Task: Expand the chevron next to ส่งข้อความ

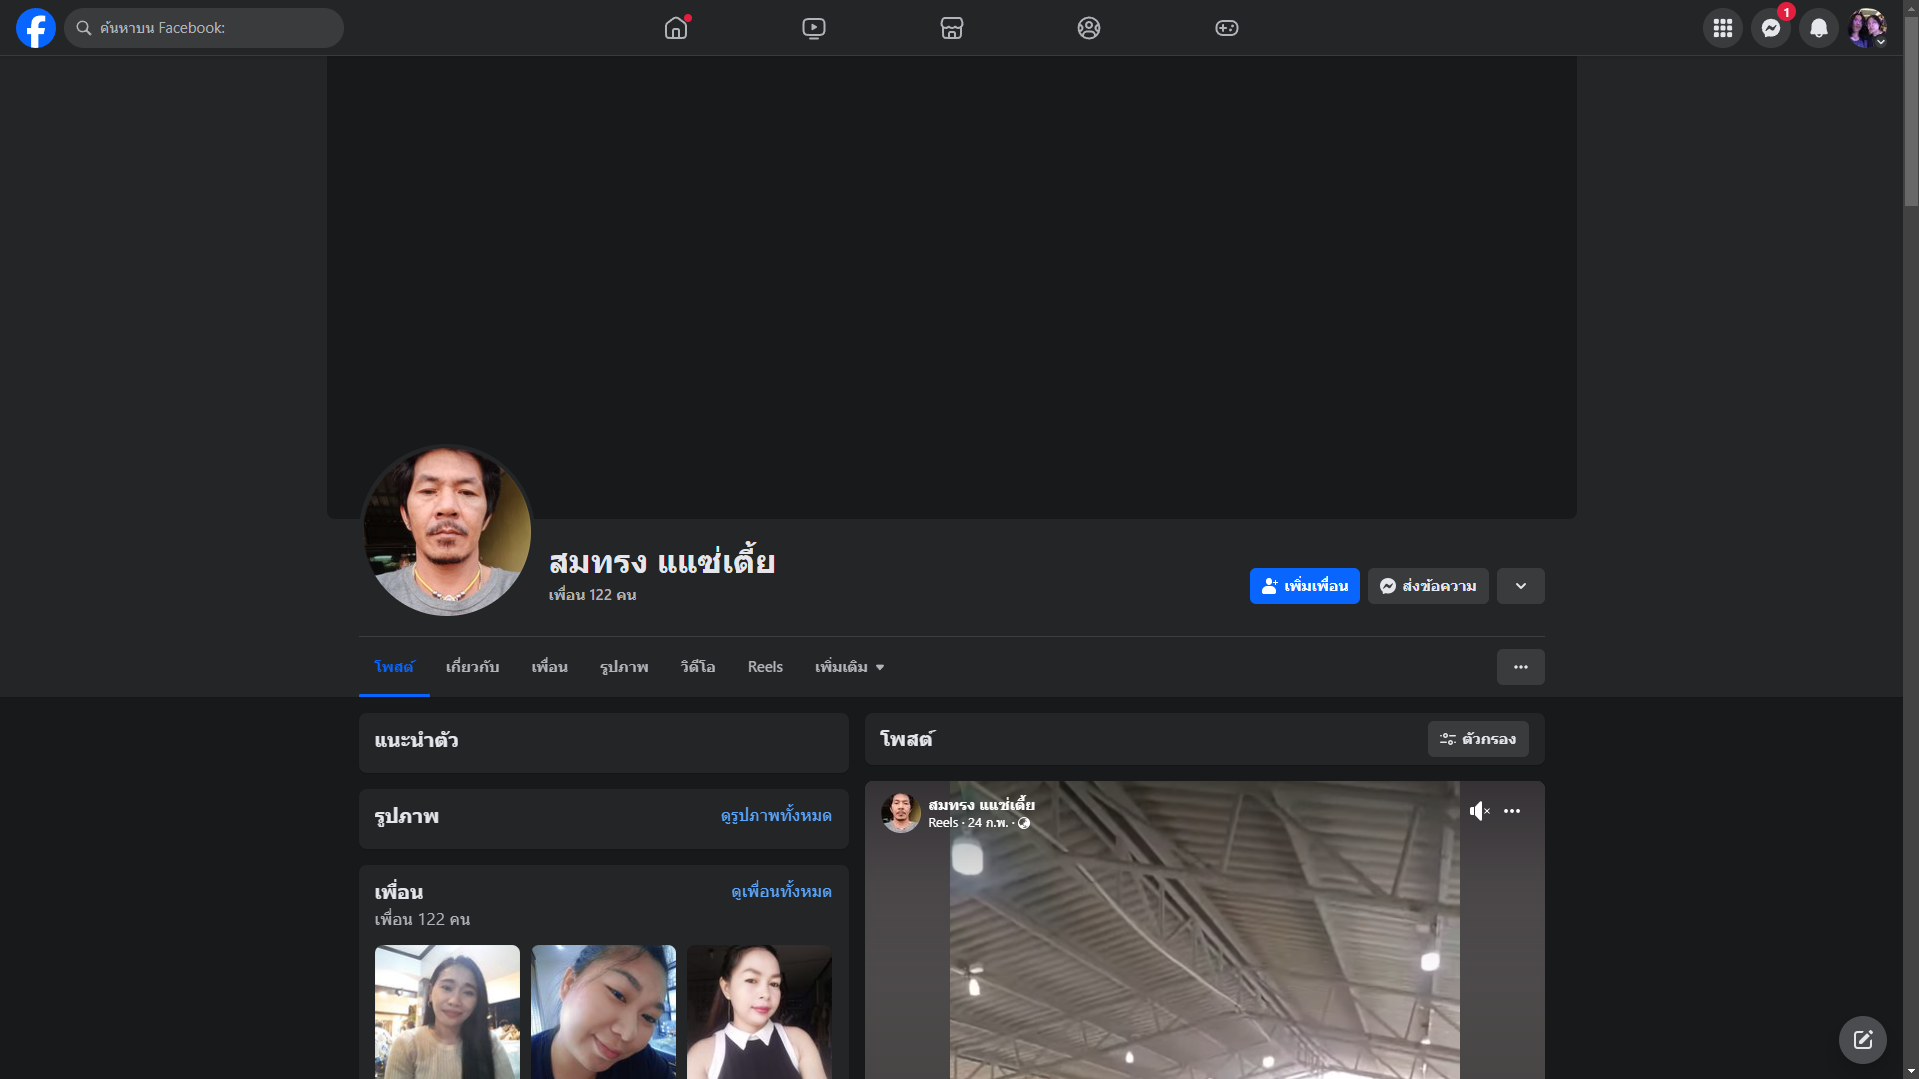Action: point(1521,586)
